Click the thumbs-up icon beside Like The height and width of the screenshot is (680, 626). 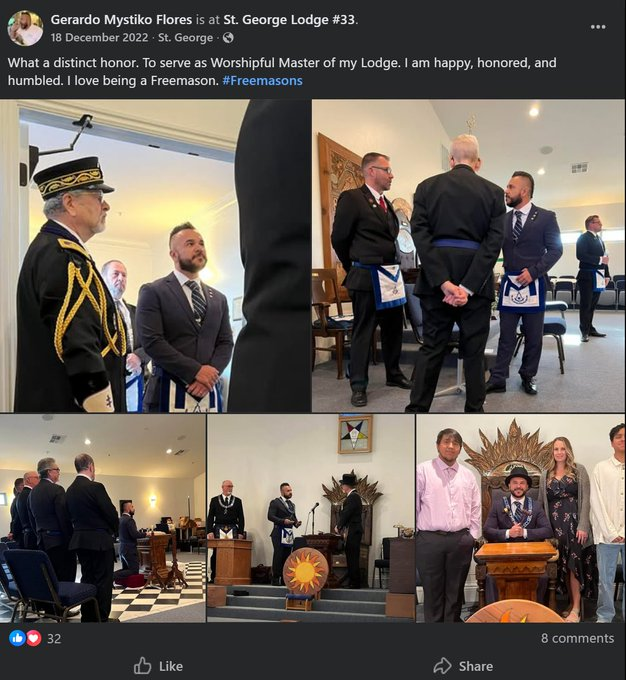tap(142, 666)
